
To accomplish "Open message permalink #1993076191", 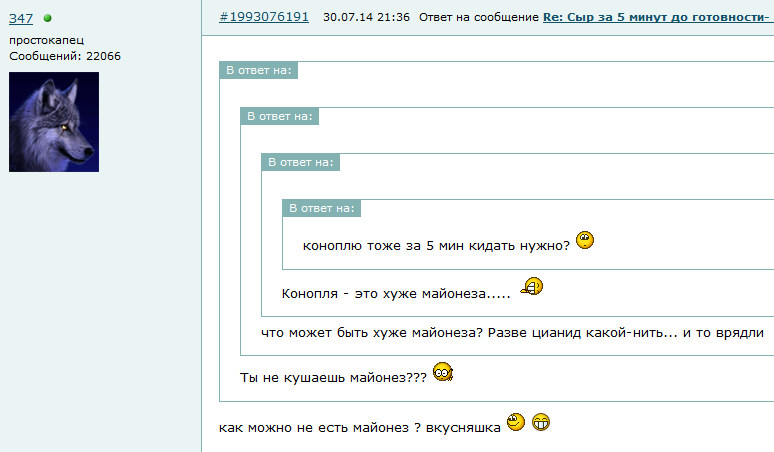I will pos(264,17).
